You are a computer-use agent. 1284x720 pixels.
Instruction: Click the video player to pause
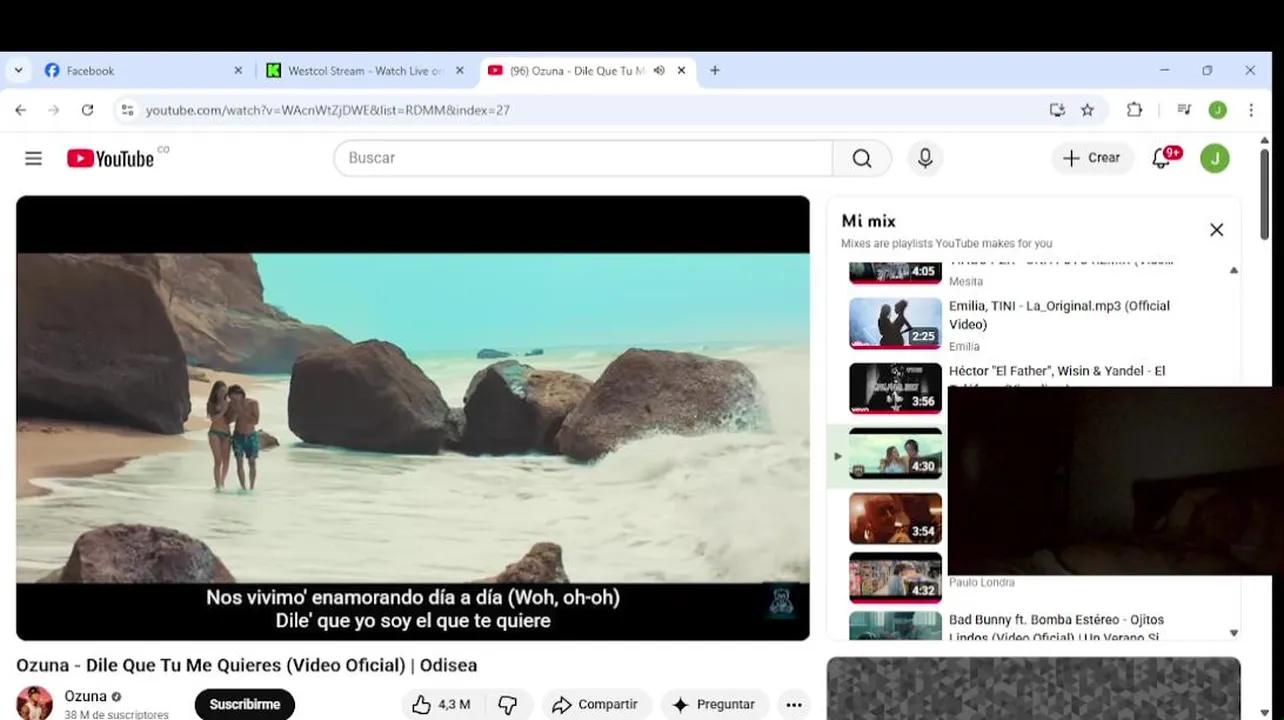coord(413,418)
